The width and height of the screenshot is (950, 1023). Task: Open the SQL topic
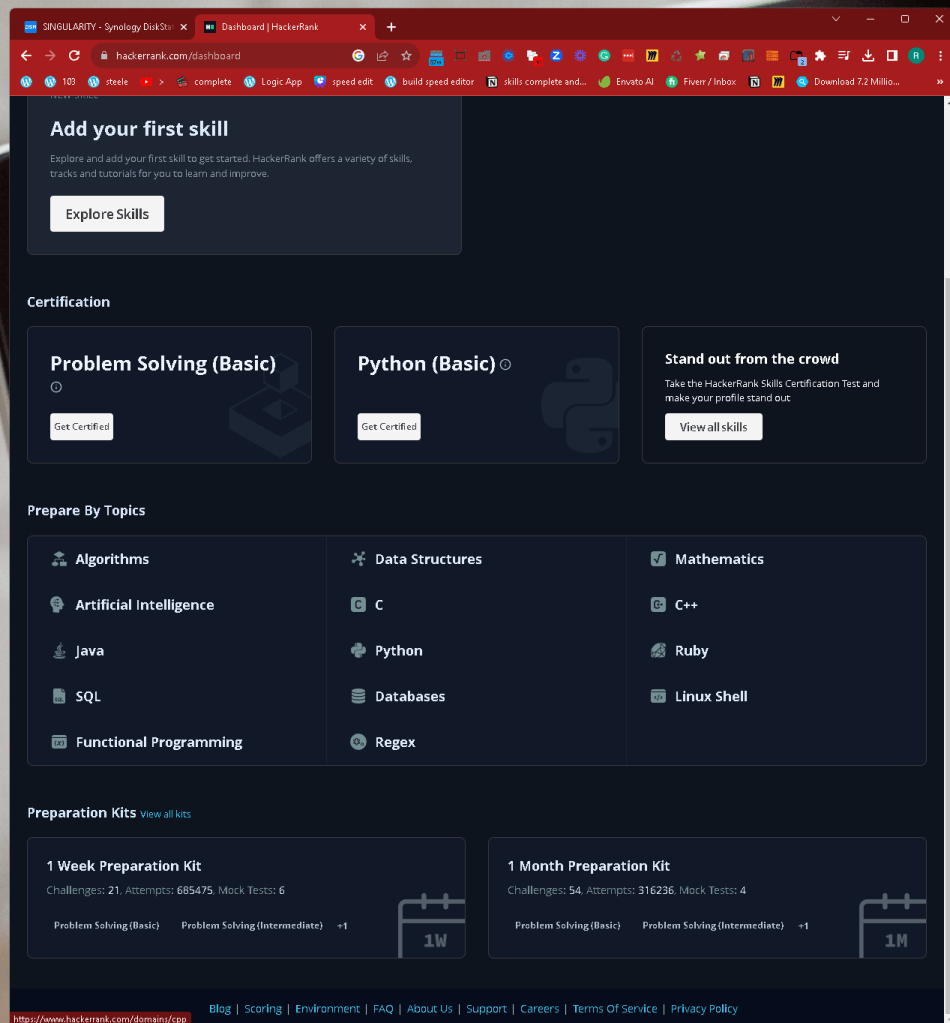tap(88, 696)
